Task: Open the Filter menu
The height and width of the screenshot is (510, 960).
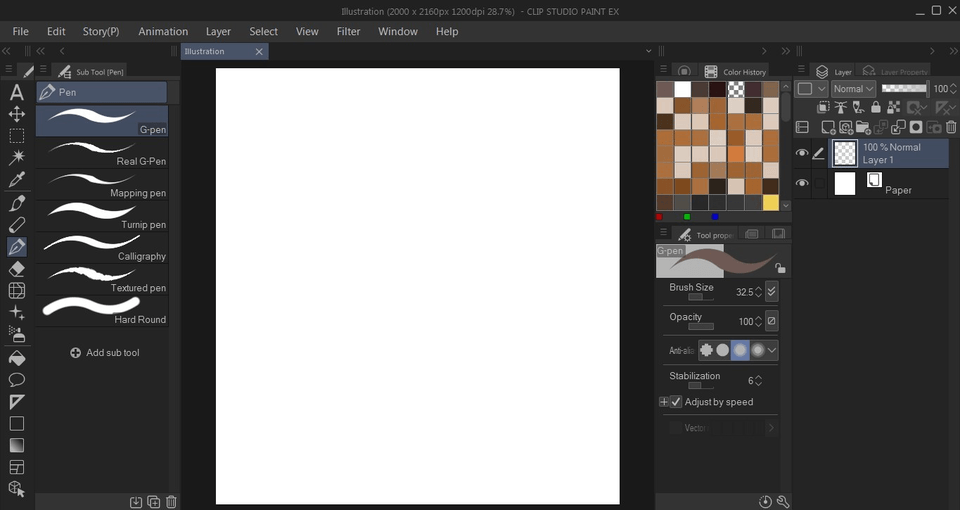Action: coord(348,31)
